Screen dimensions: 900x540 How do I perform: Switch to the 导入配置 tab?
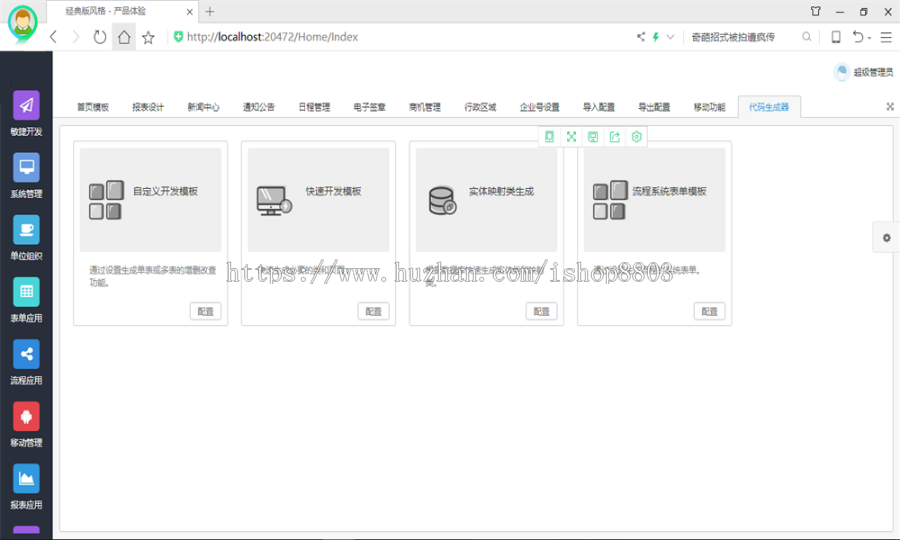coord(599,107)
